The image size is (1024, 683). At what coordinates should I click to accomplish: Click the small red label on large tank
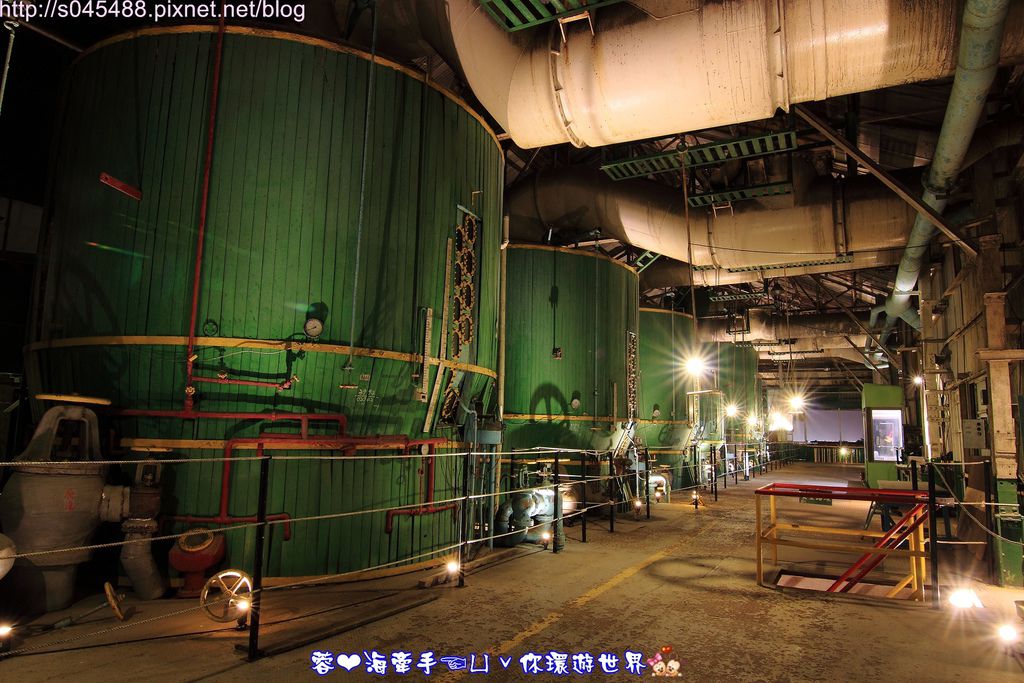[x=120, y=186]
